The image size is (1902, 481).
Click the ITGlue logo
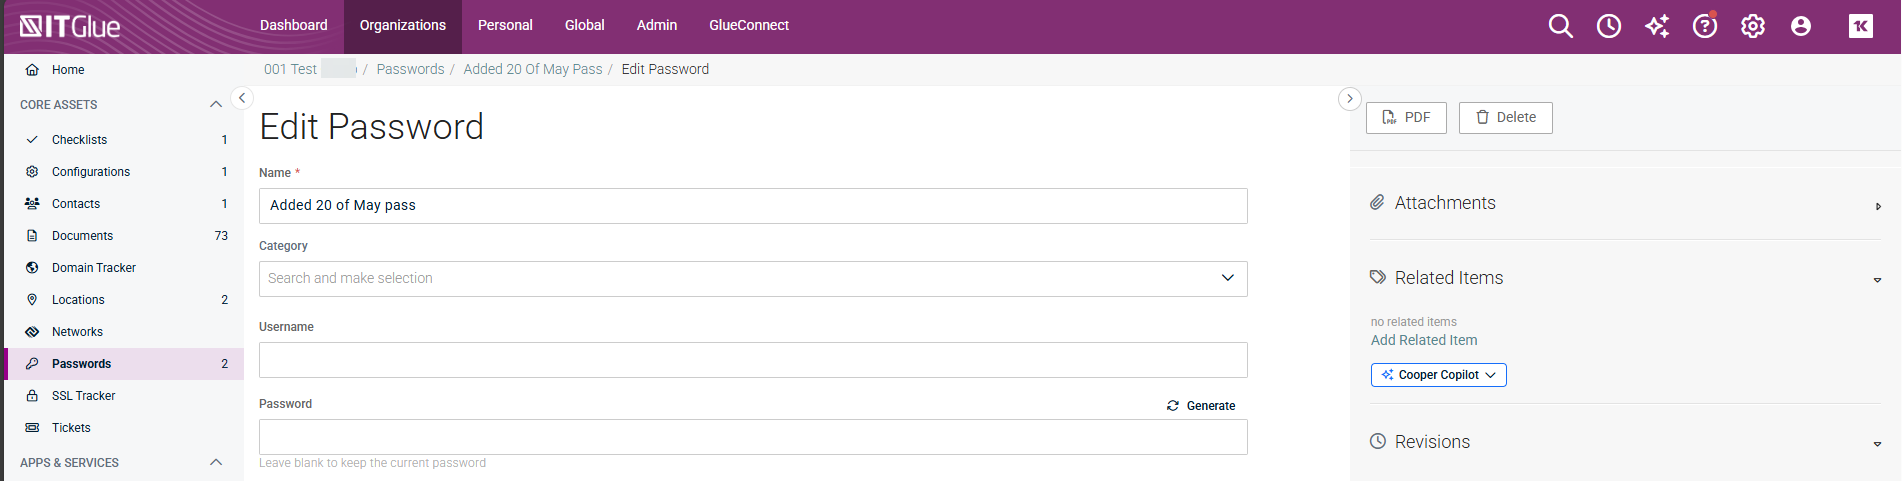click(x=70, y=27)
